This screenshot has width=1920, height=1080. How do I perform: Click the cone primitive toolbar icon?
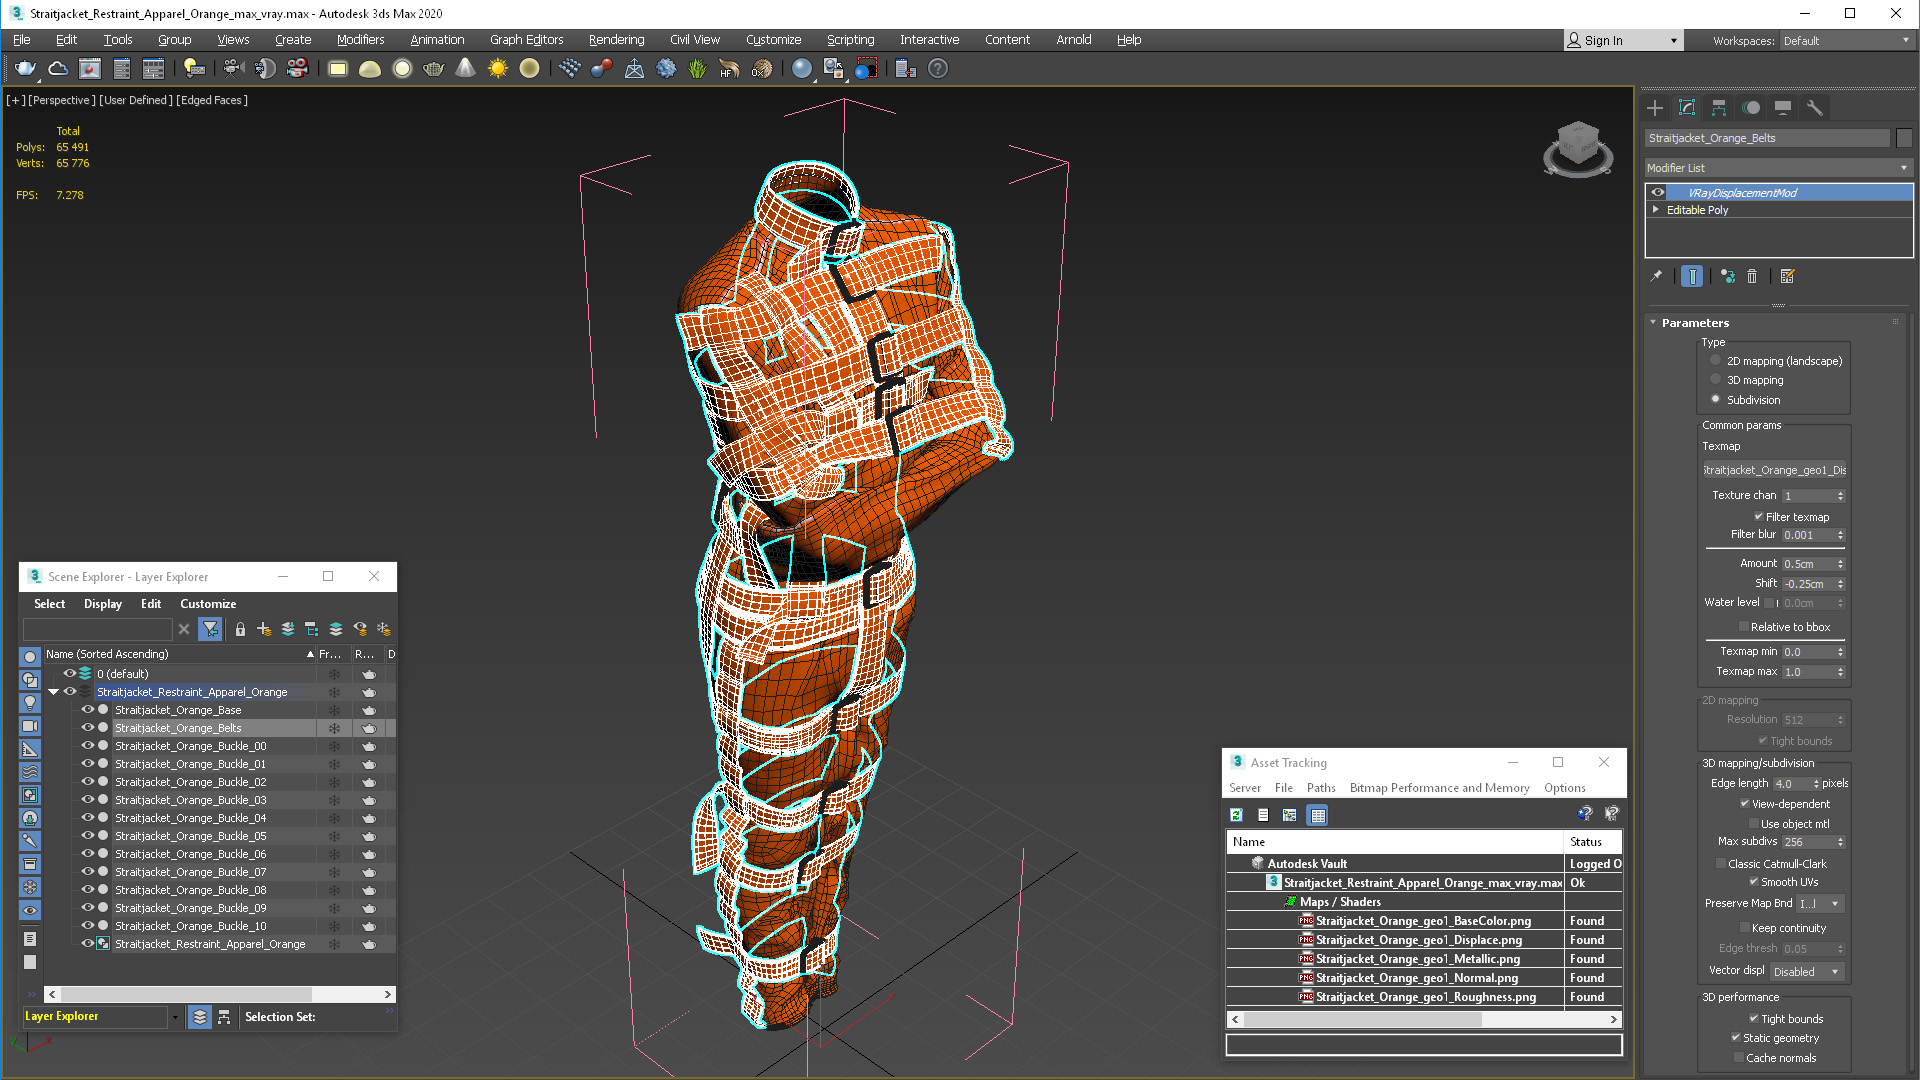(466, 68)
